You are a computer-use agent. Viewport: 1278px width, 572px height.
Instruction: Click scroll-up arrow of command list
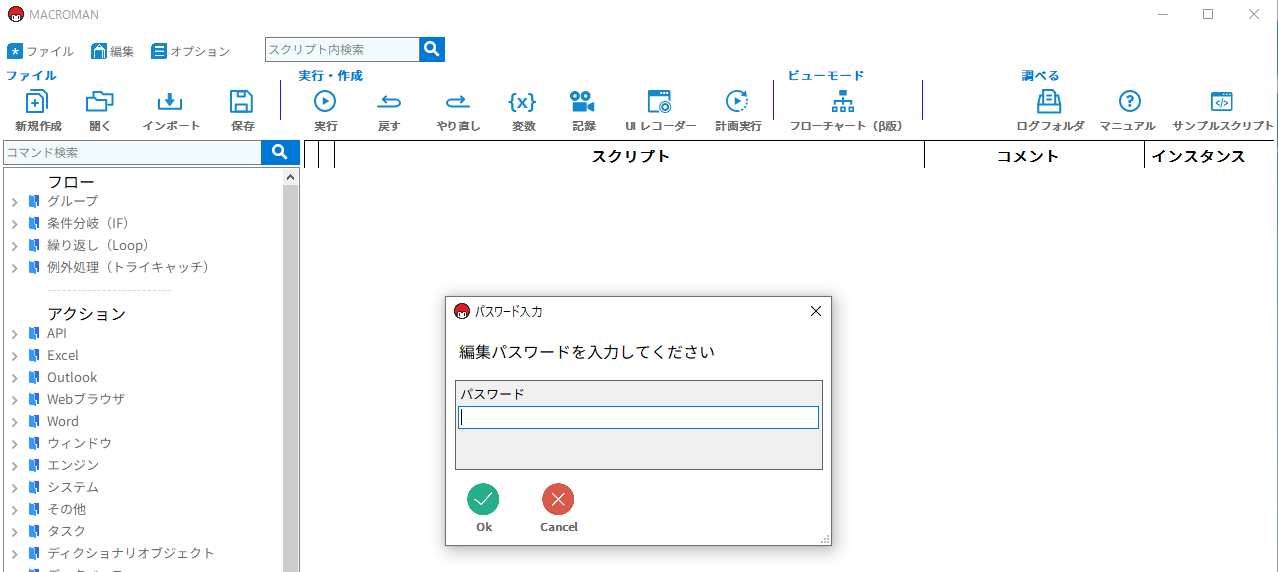point(291,176)
